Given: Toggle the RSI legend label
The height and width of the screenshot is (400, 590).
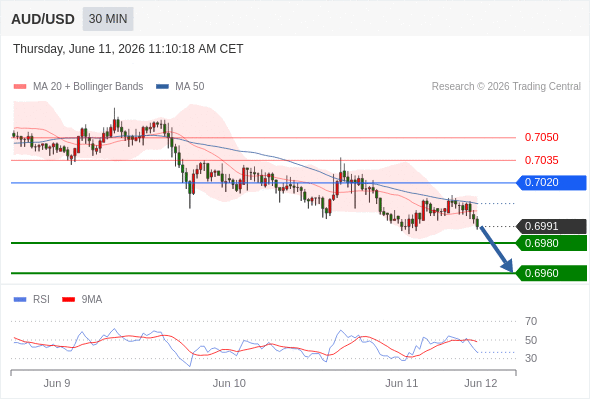Looking at the screenshot, I should tap(41, 300).
